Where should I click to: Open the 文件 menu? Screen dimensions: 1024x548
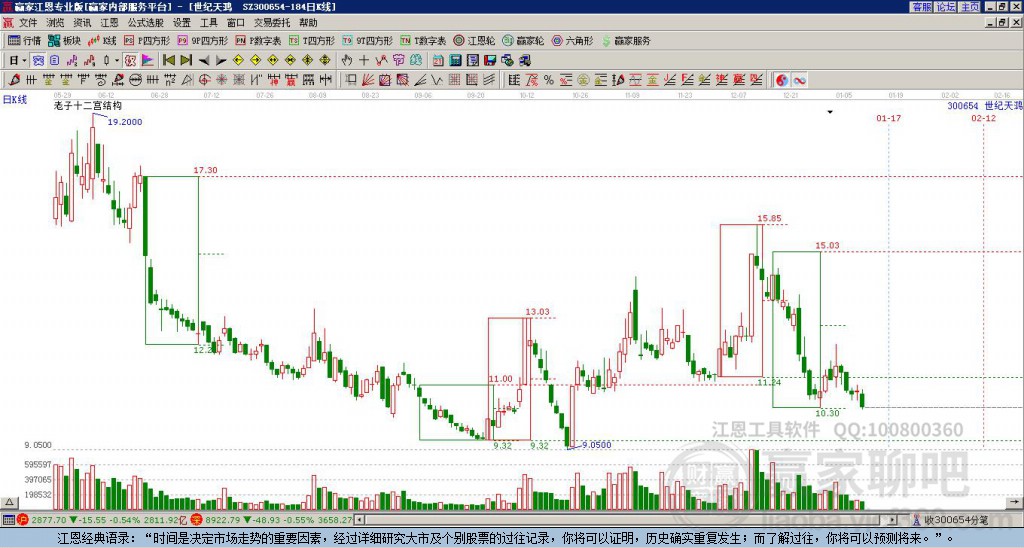[x=28, y=23]
